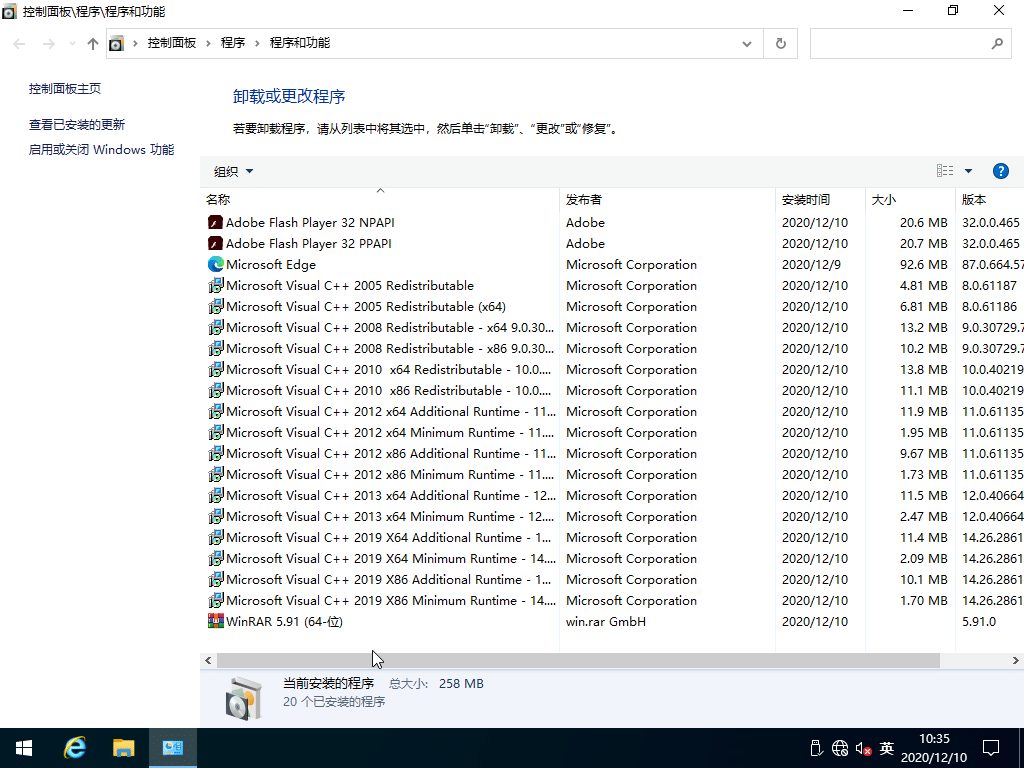Click the refresh icon in the address bar
1024x768 pixels.
780,44
